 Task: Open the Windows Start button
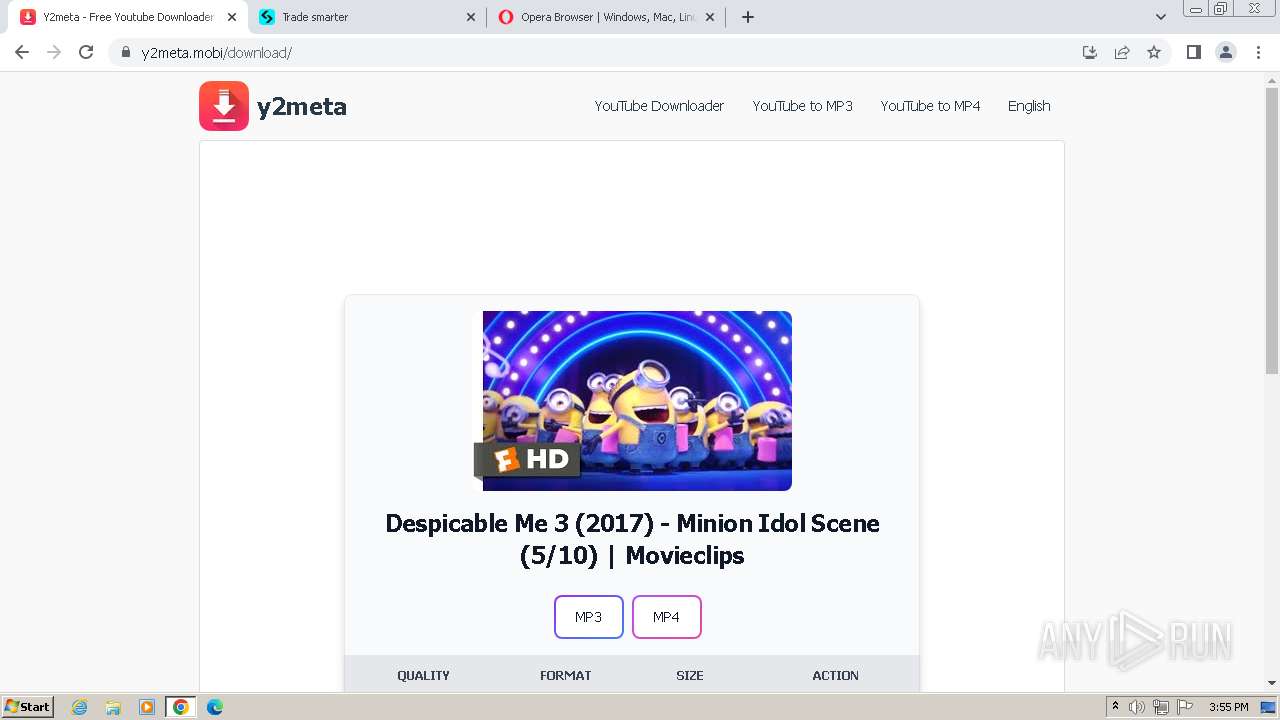pyautogui.click(x=27, y=707)
